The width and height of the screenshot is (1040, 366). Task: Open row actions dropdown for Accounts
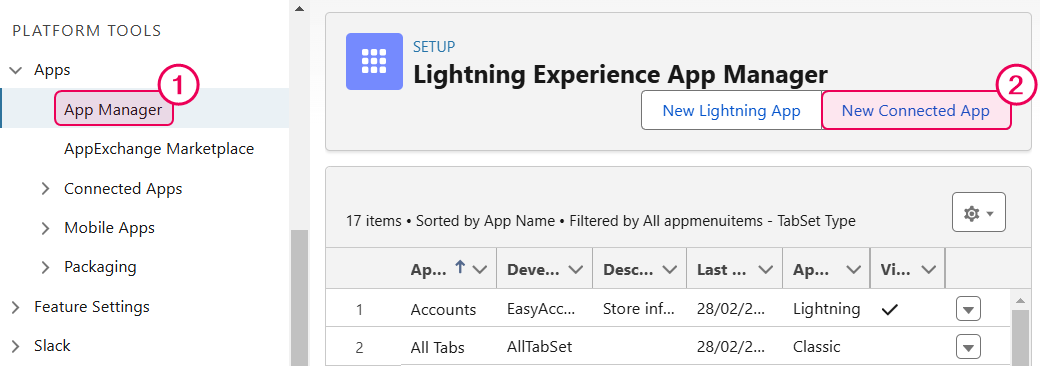[968, 309]
